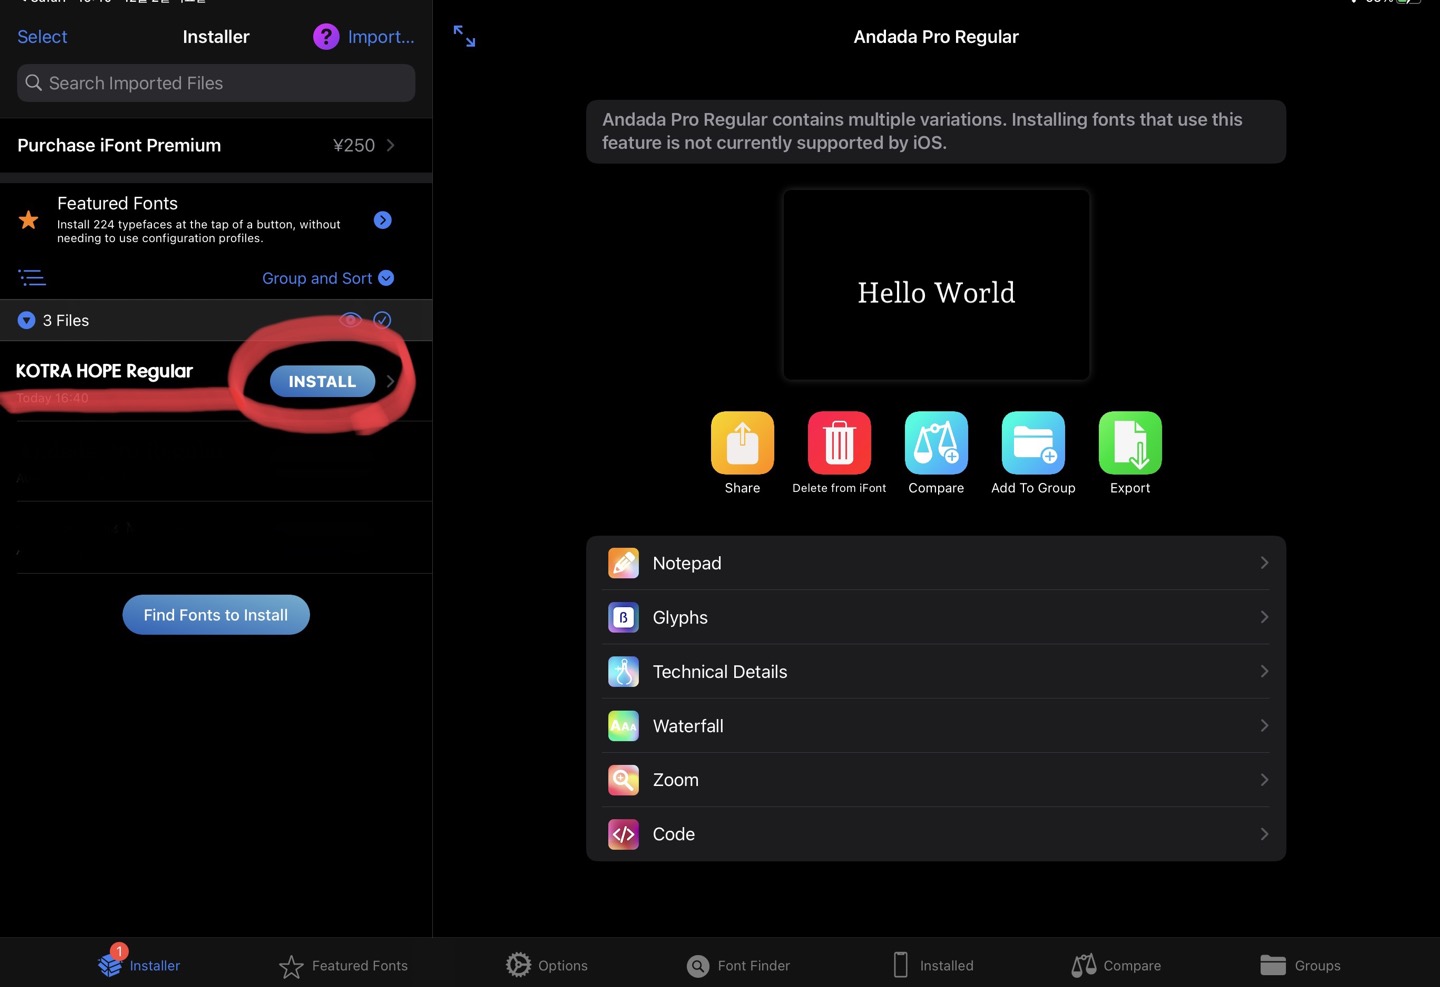This screenshot has height=987, width=1440.
Task: Install KOTRA HOPE Regular font
Action: click(x=322, y=381)
